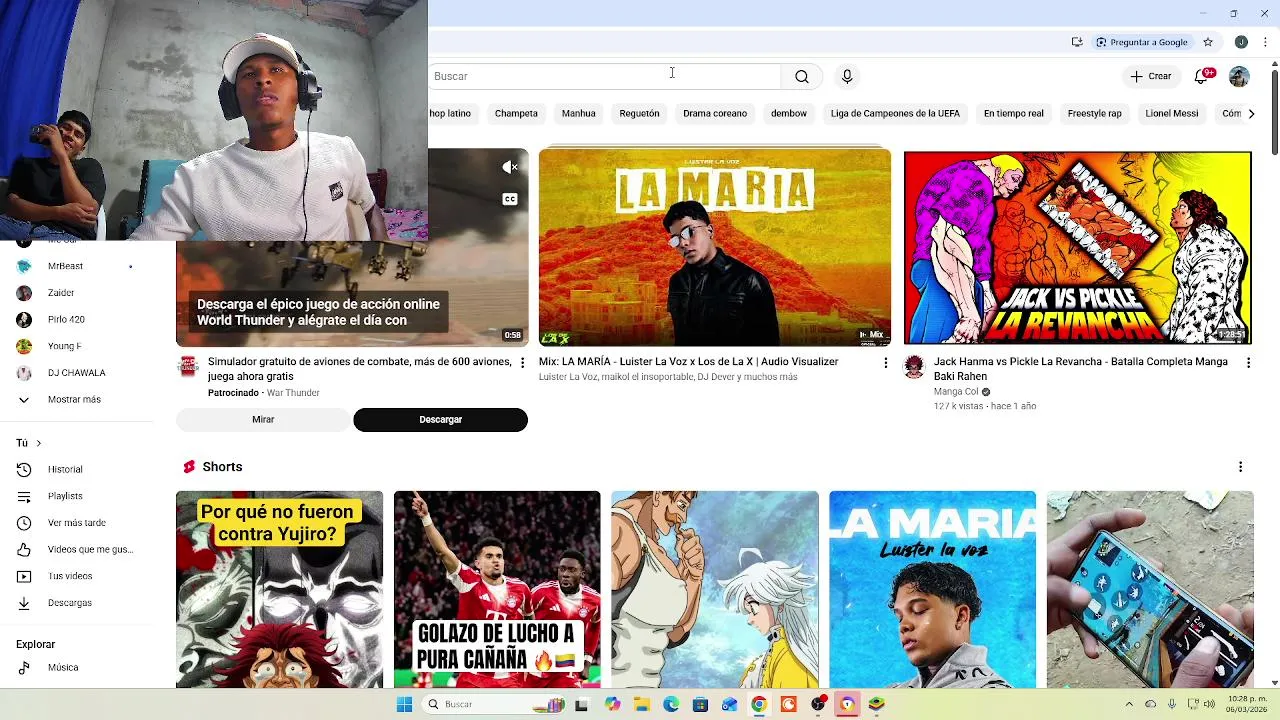The height and width of the screenshot is (720, 1280).
Task: Bookmark this page with star icon
Action: coord(1208,42)
